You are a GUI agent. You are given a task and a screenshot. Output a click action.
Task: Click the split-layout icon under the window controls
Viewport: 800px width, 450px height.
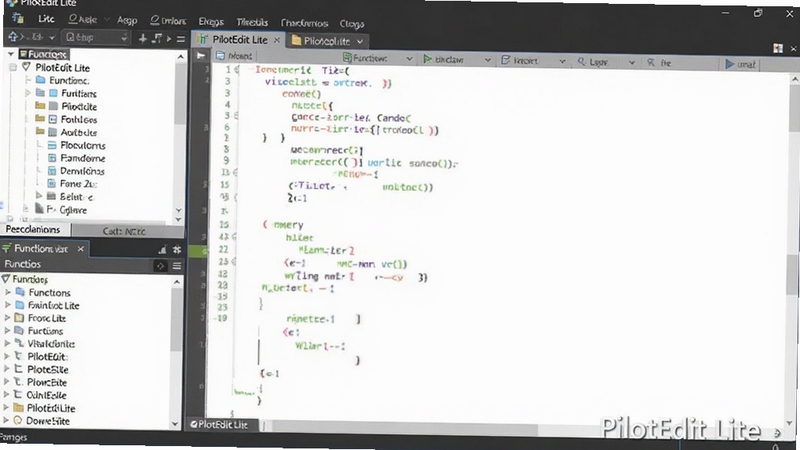pos(778,48)
